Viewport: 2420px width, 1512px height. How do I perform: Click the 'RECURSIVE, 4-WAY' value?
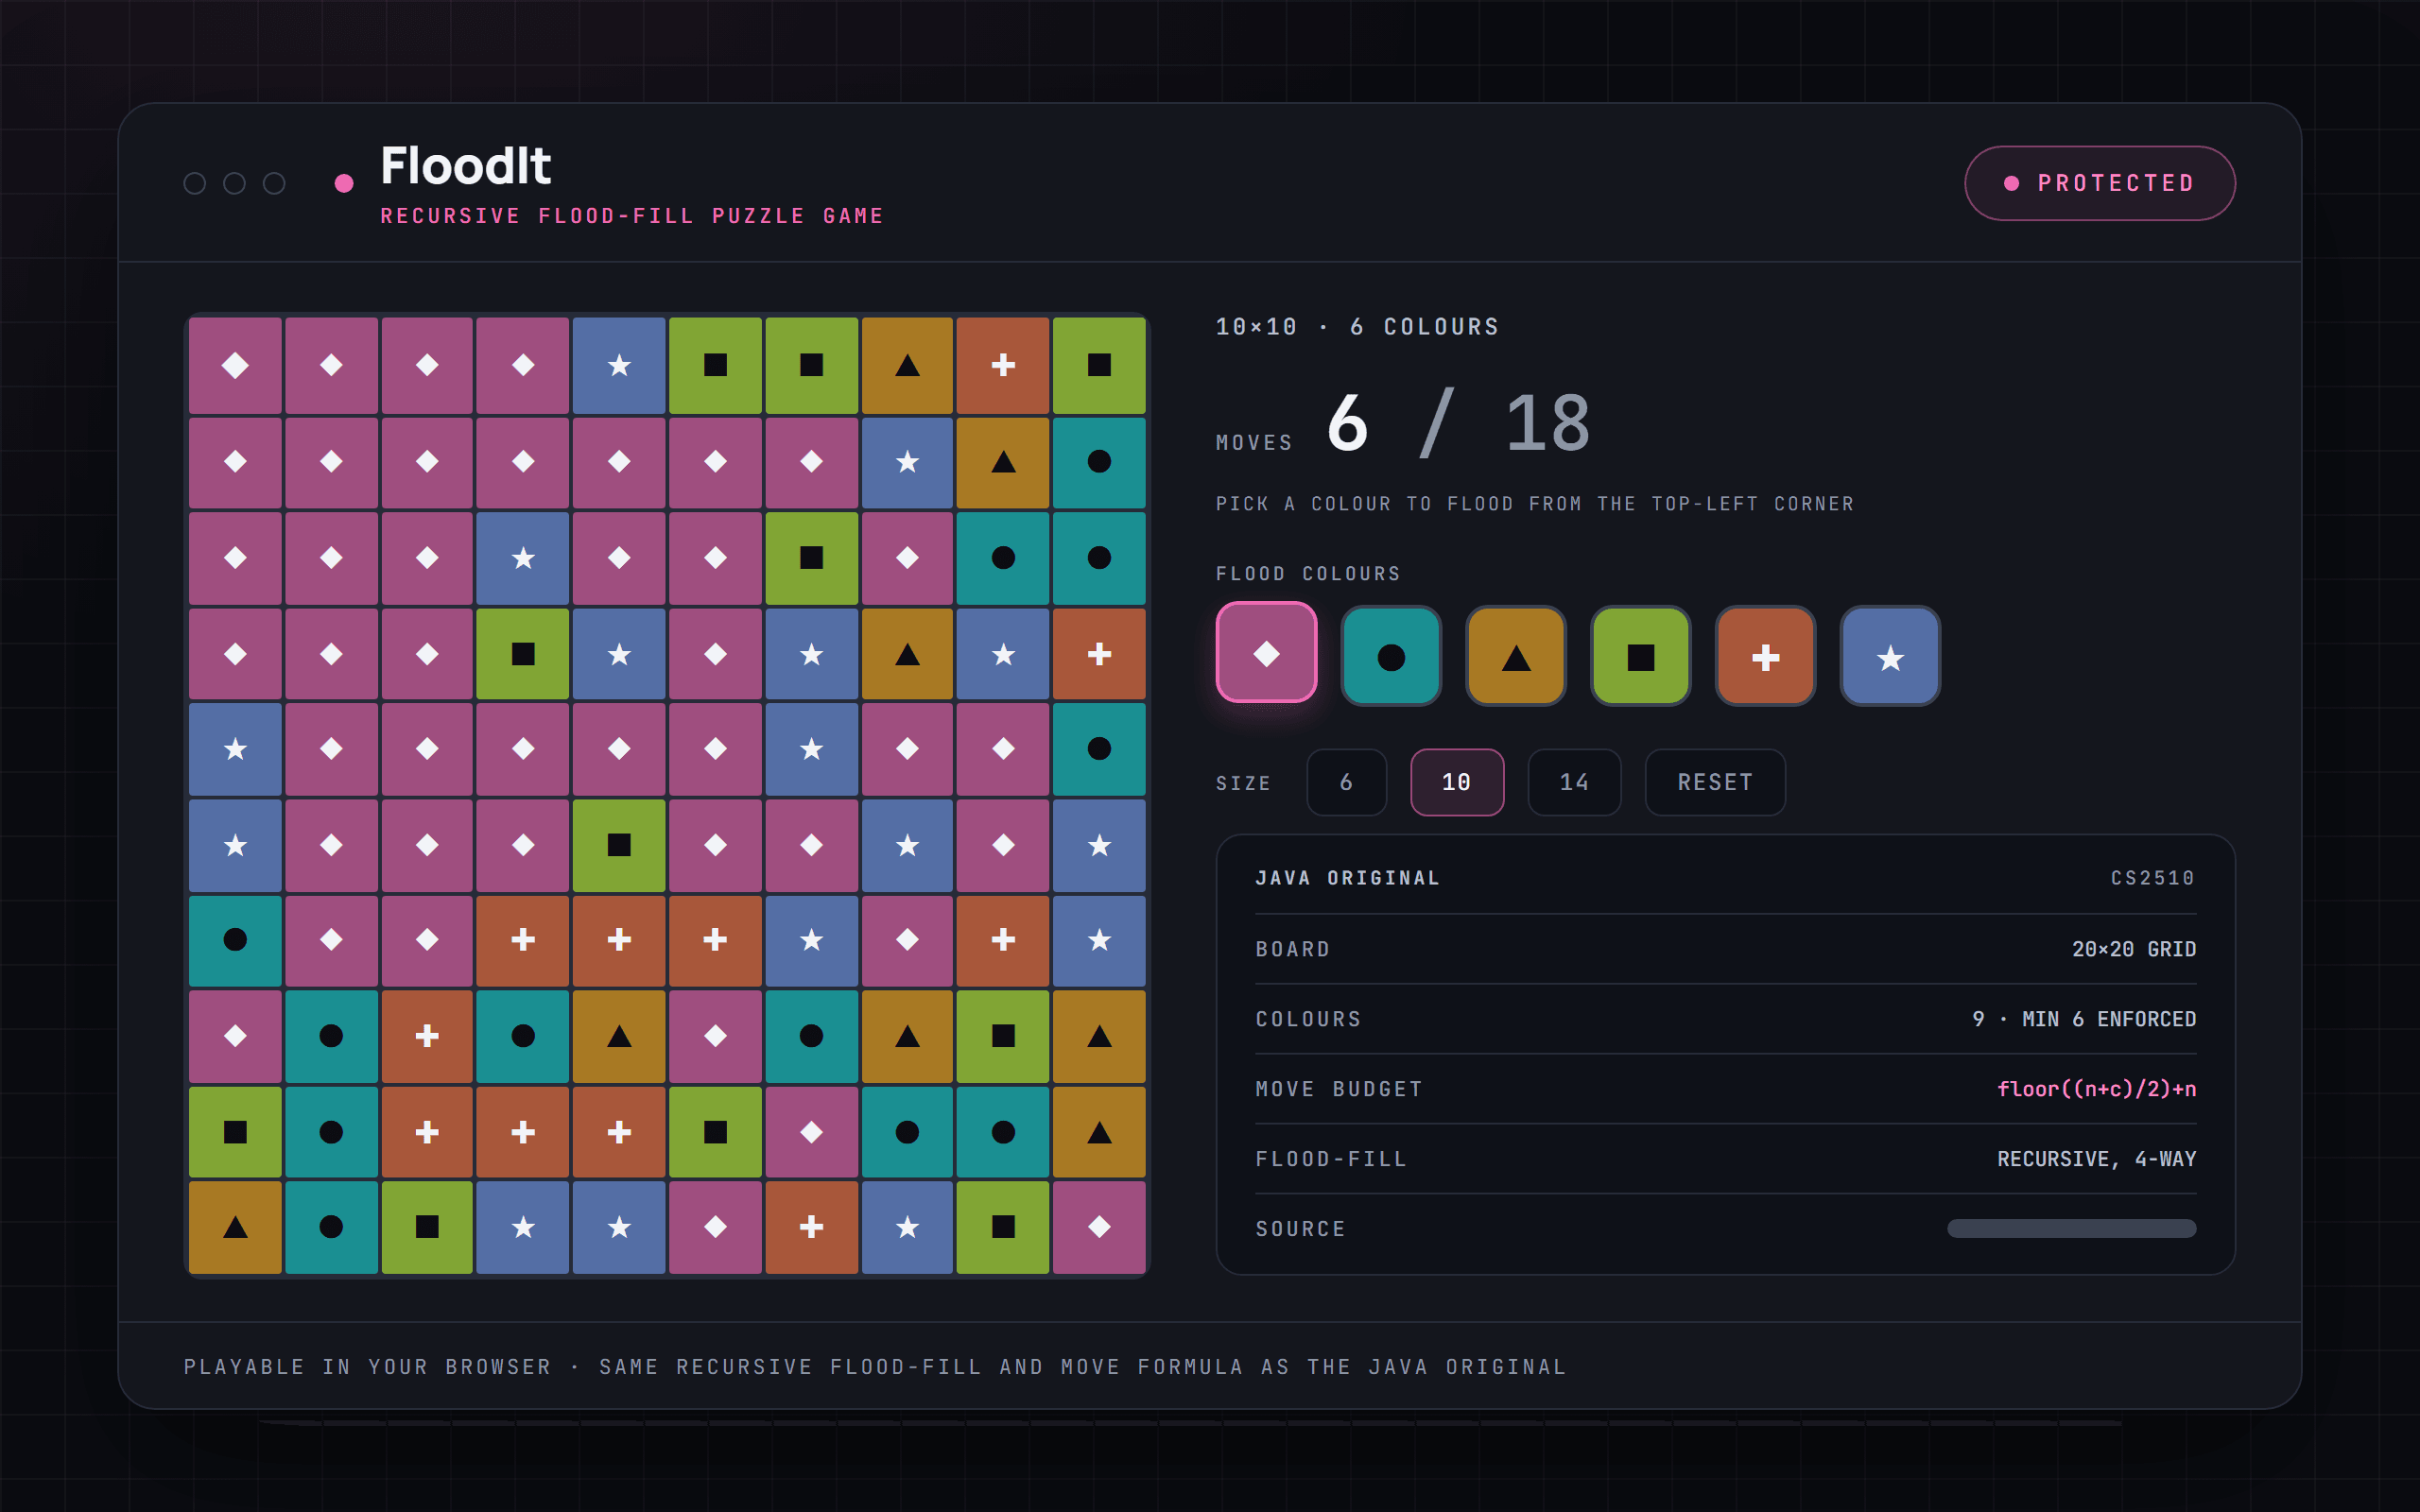2096,1159
